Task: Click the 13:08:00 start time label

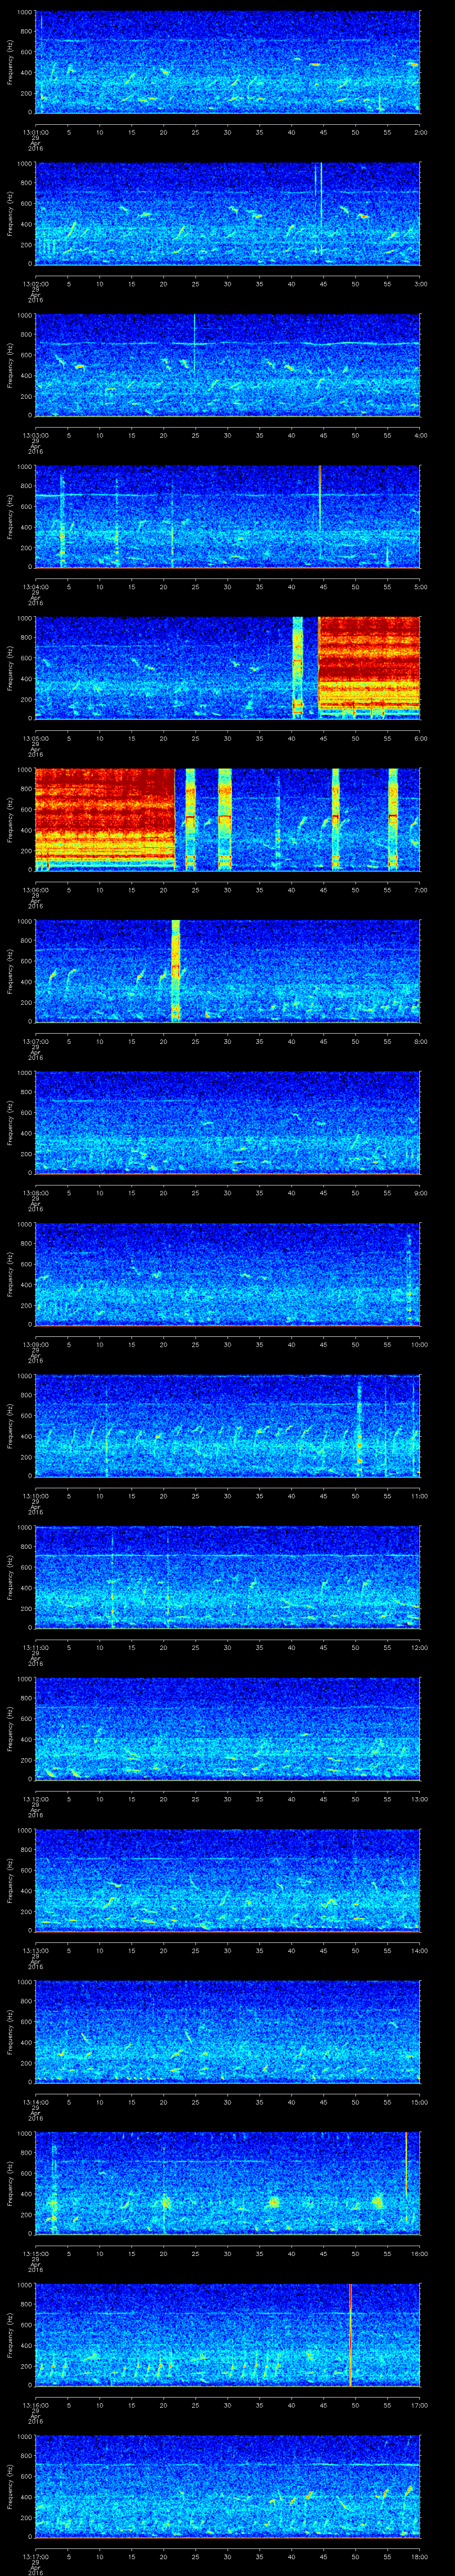Action: point(35,1193)
